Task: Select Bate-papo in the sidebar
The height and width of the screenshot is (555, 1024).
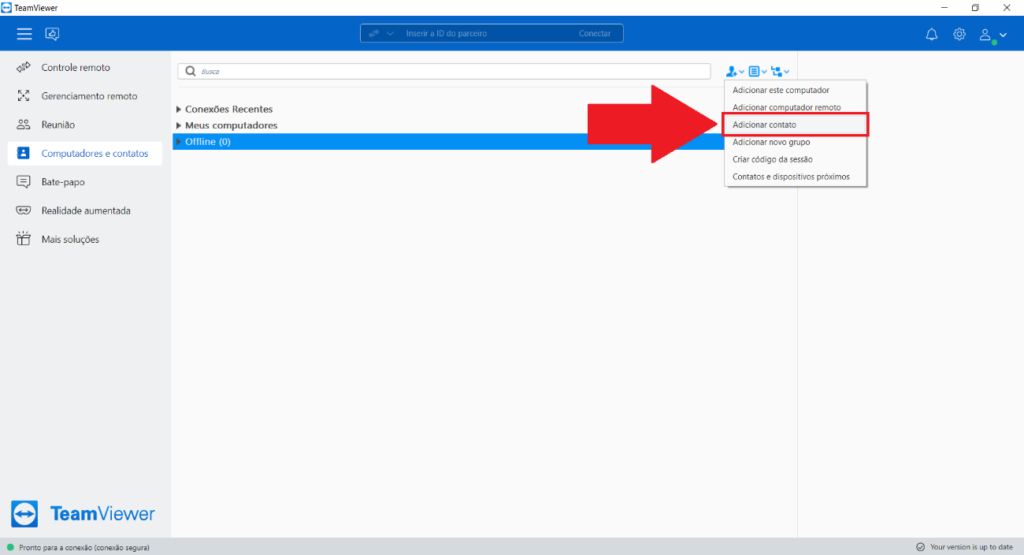Action: click(x=62, y=182)
